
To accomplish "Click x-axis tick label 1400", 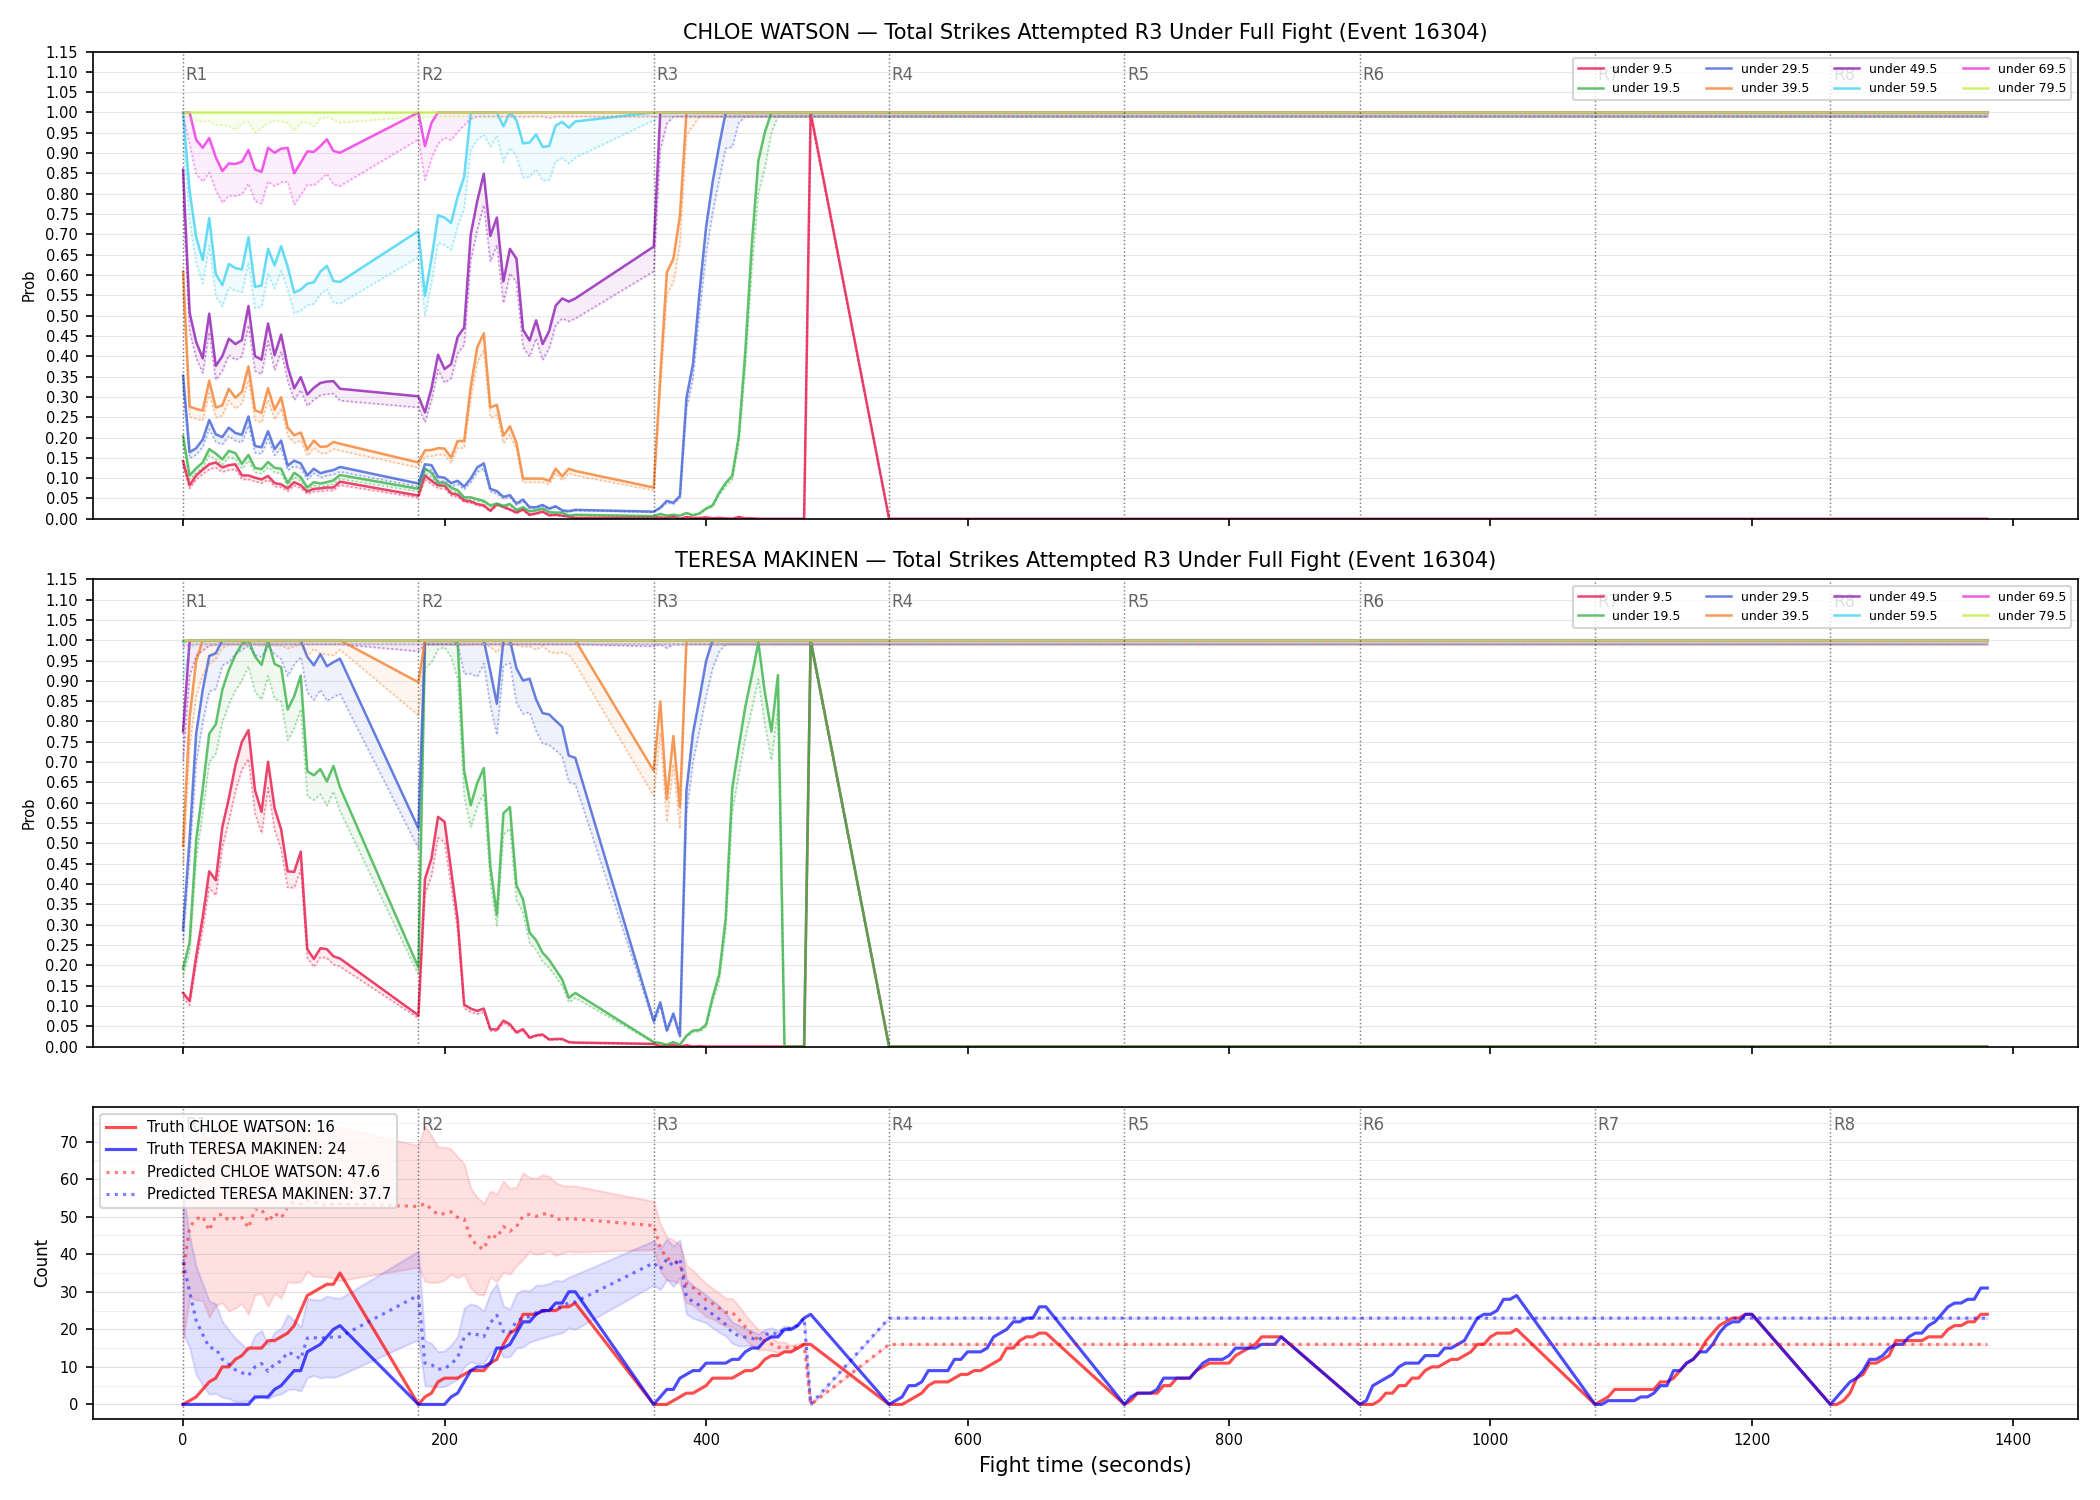I will tap(2013, 1440).
